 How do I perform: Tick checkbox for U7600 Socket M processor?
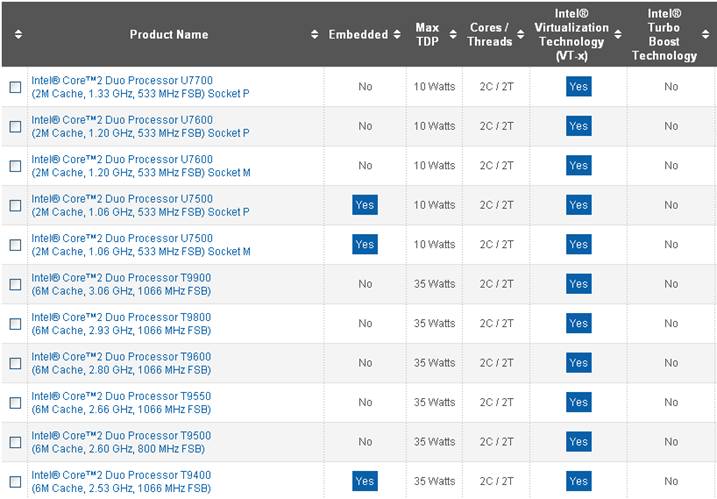point(15,166)
